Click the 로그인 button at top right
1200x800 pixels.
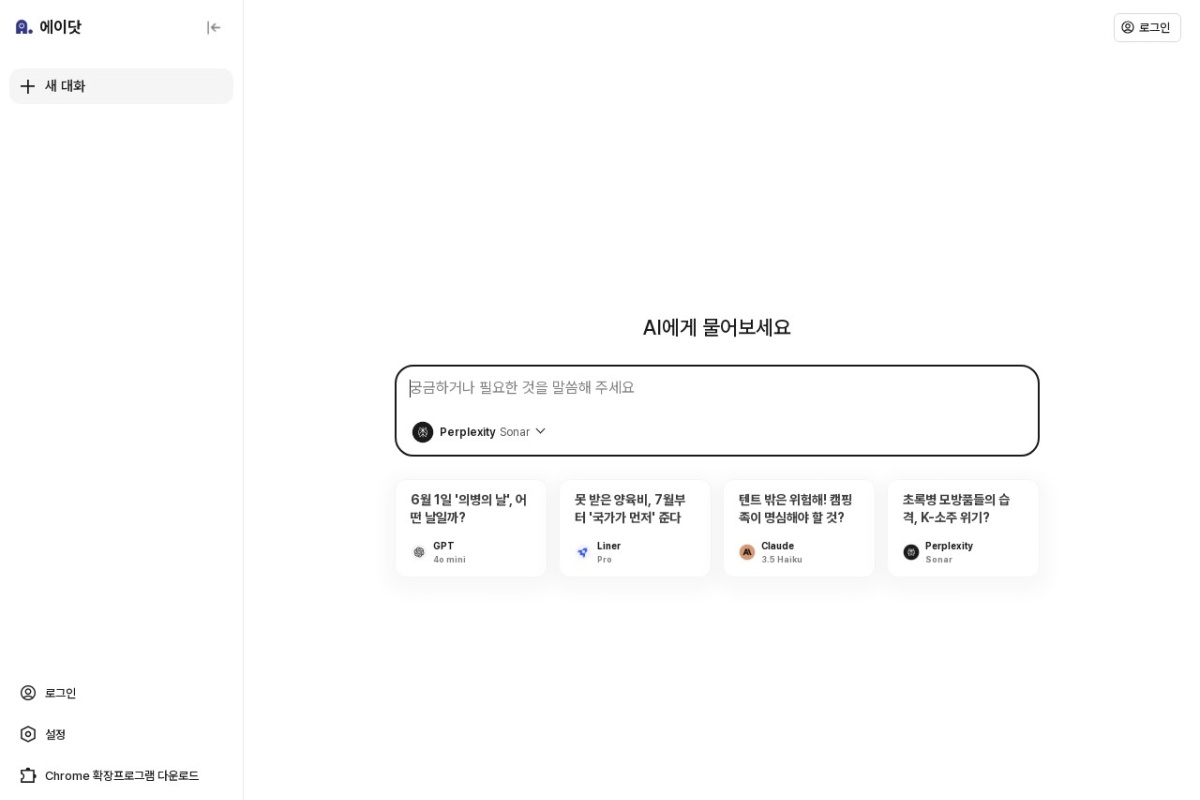click(x=1147, y=28)
